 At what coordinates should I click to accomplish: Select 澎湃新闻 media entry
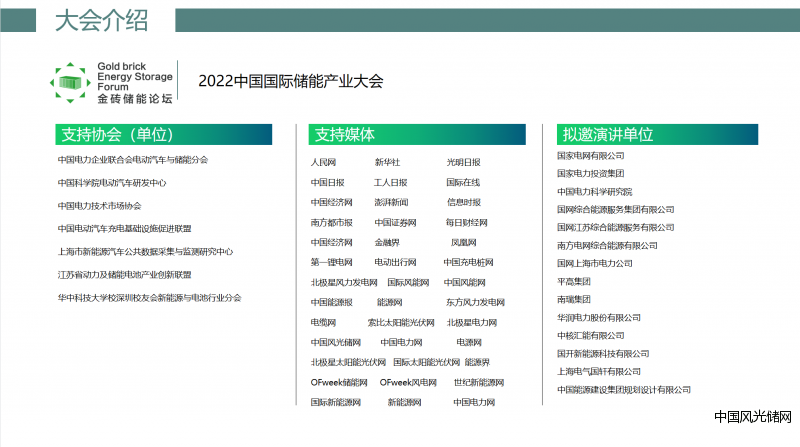pos(391,202)
